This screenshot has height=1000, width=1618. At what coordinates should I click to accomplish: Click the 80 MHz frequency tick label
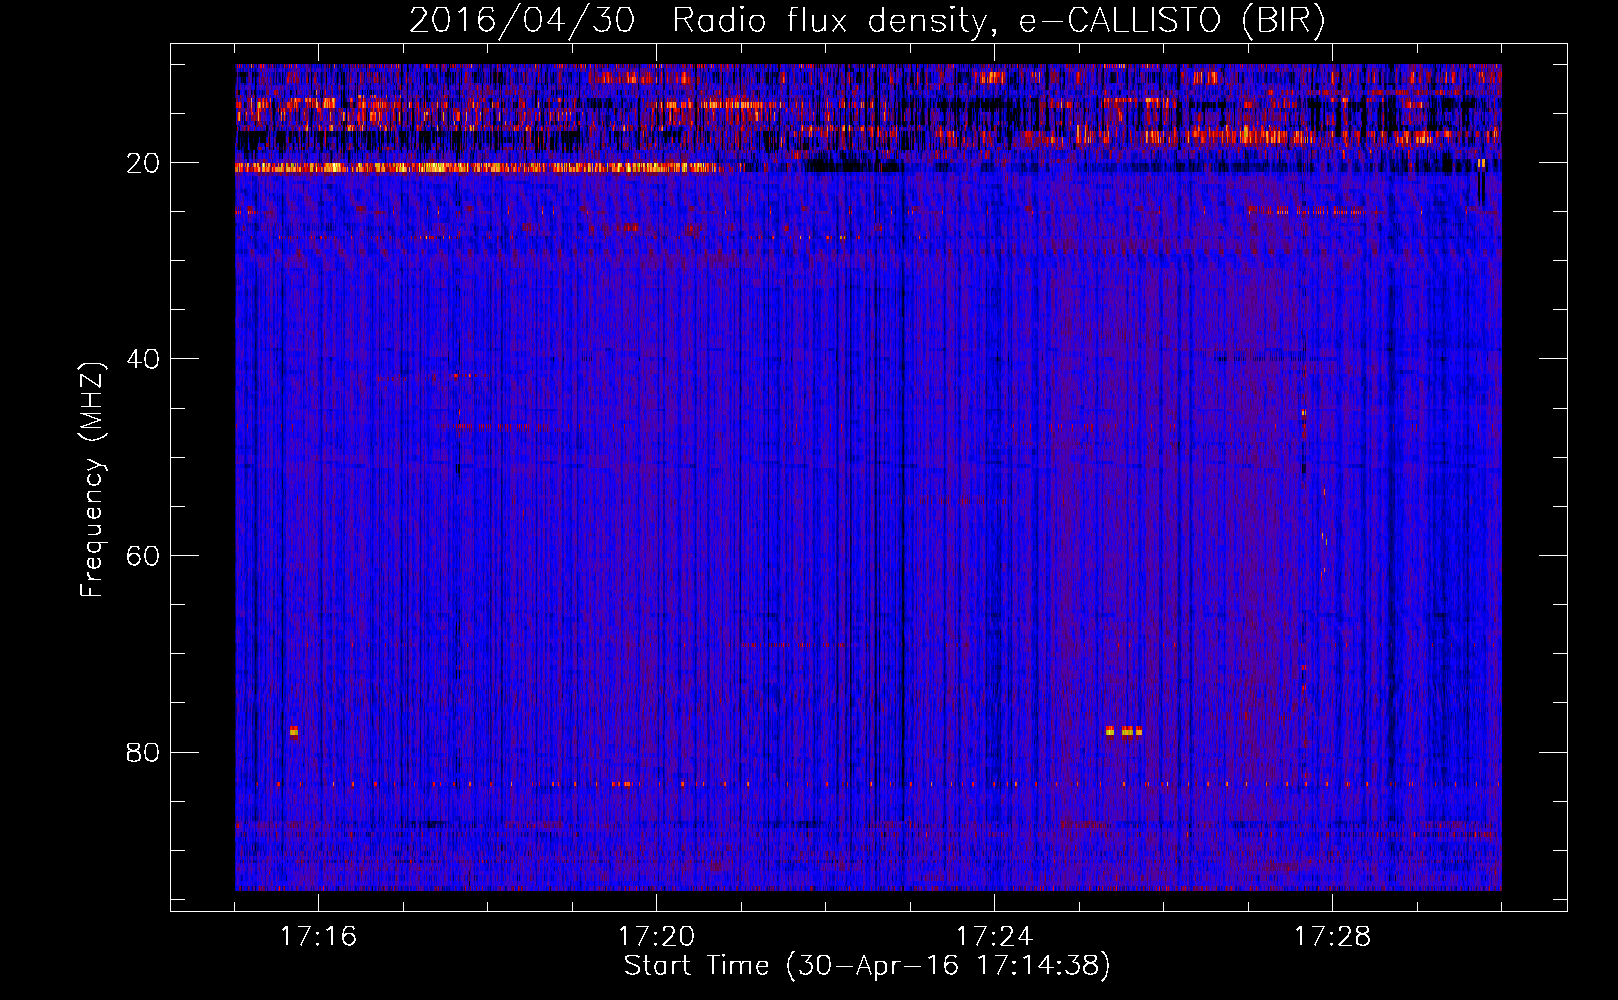pos(144,752)
